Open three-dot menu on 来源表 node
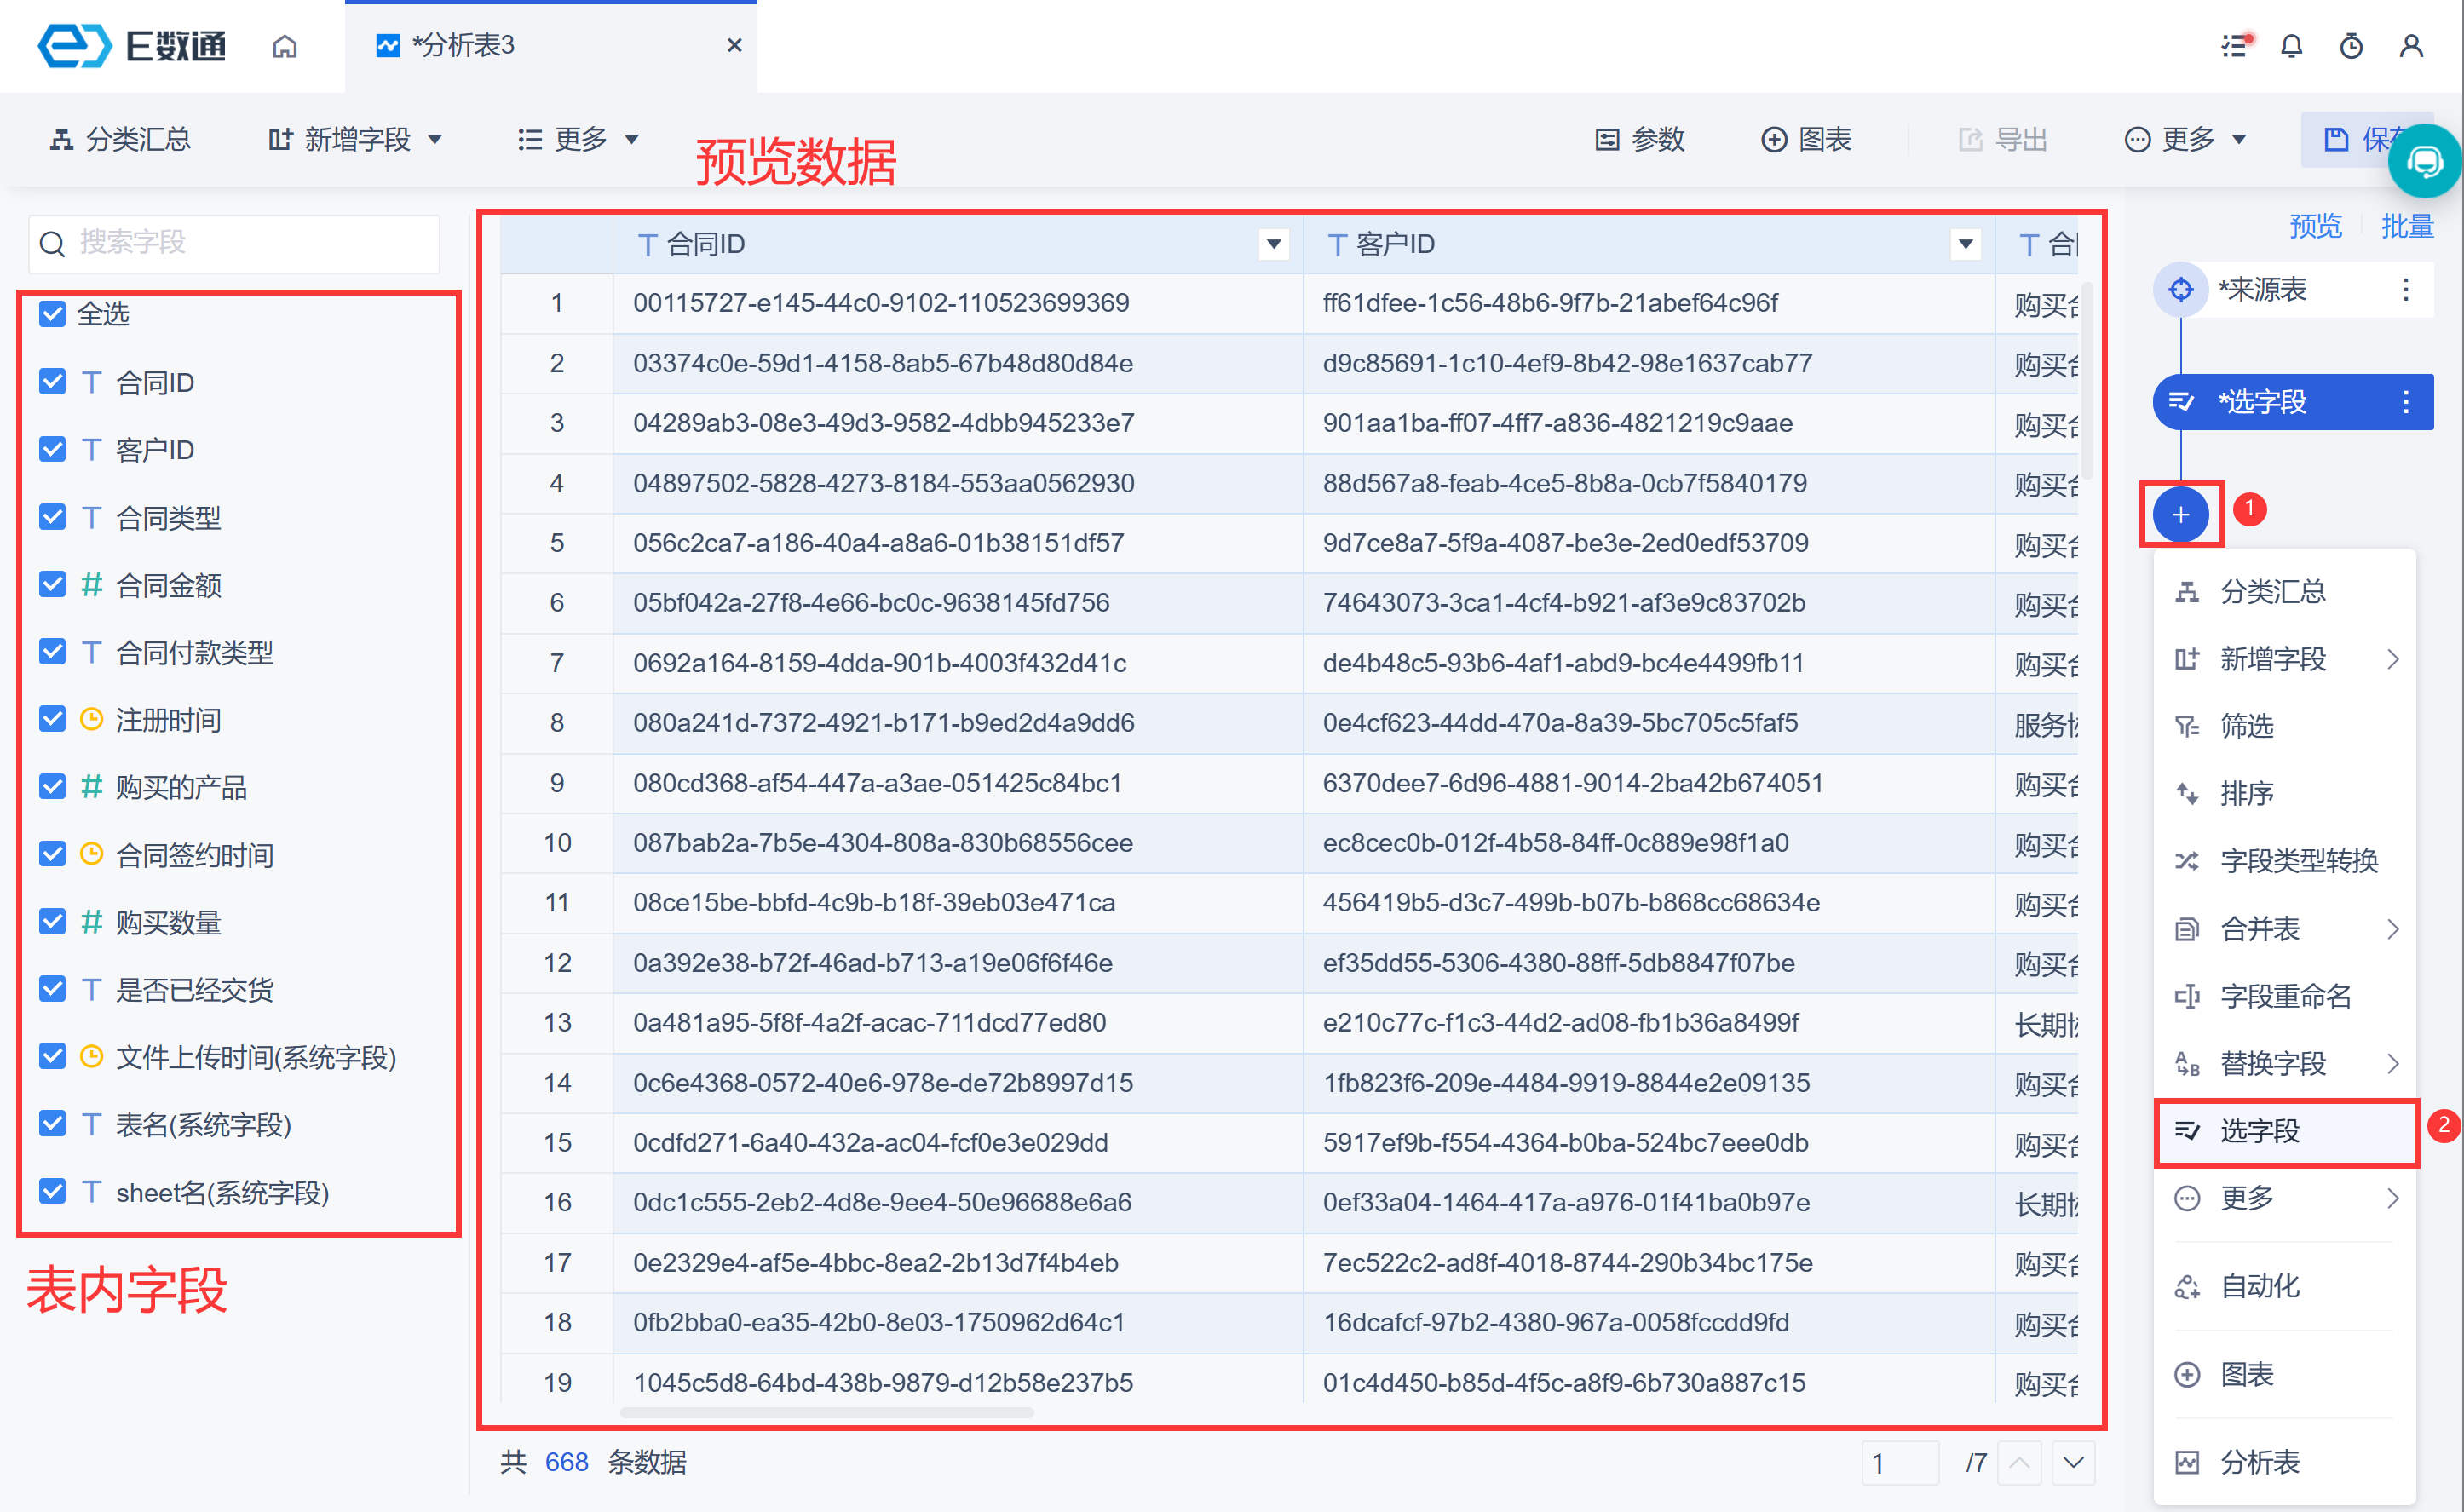The width and height of the screenshot is (2464, 1512). point(2405,290)
